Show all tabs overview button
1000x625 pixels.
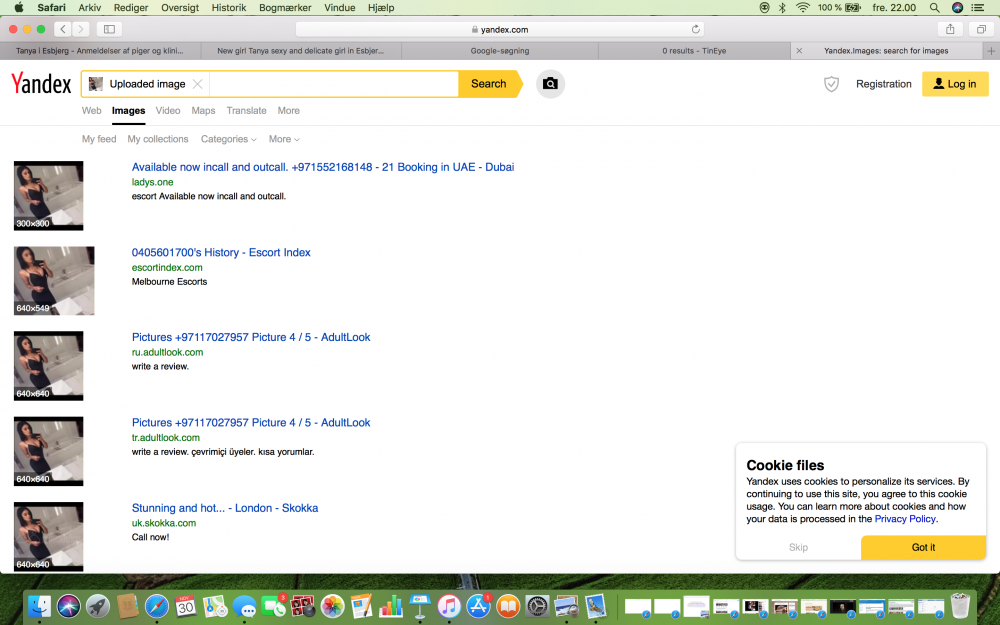tap(981, 29)
